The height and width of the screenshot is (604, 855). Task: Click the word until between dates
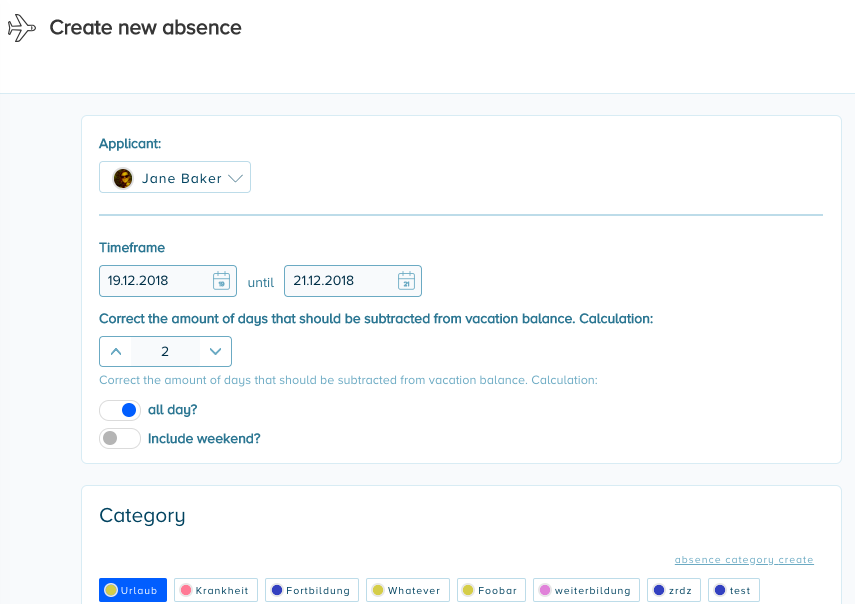[261, 282]
